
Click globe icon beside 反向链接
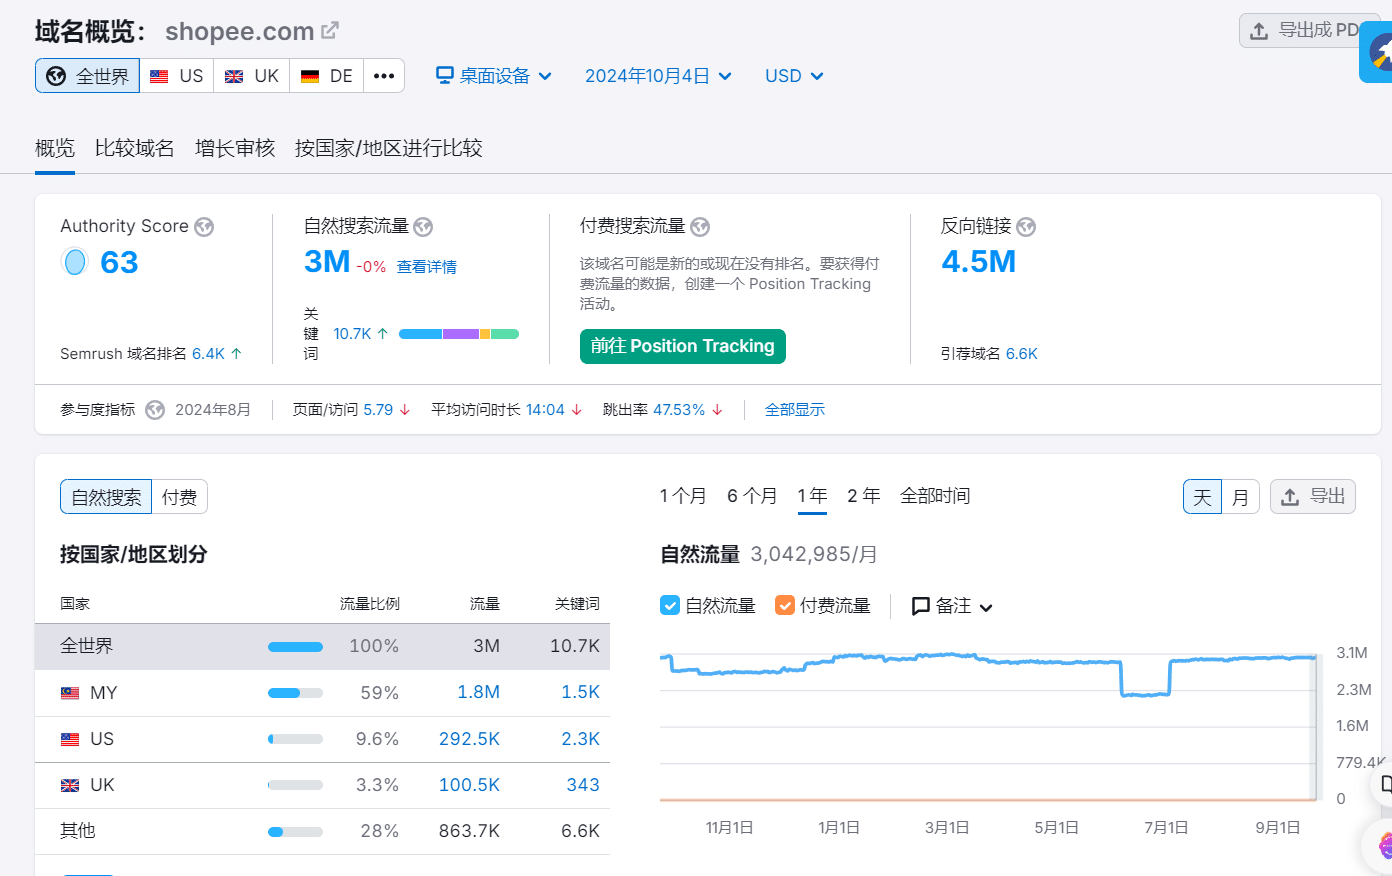click(1026, 227)
